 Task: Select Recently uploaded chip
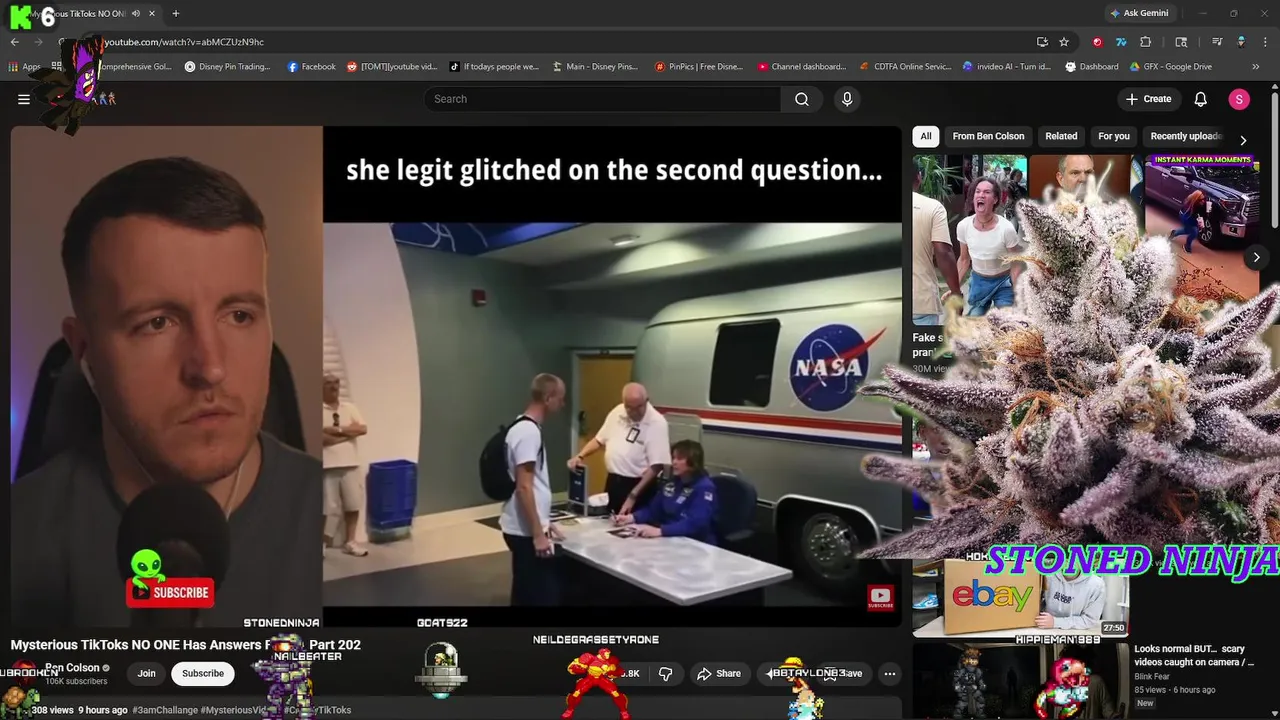click(x=1186, y=136)
